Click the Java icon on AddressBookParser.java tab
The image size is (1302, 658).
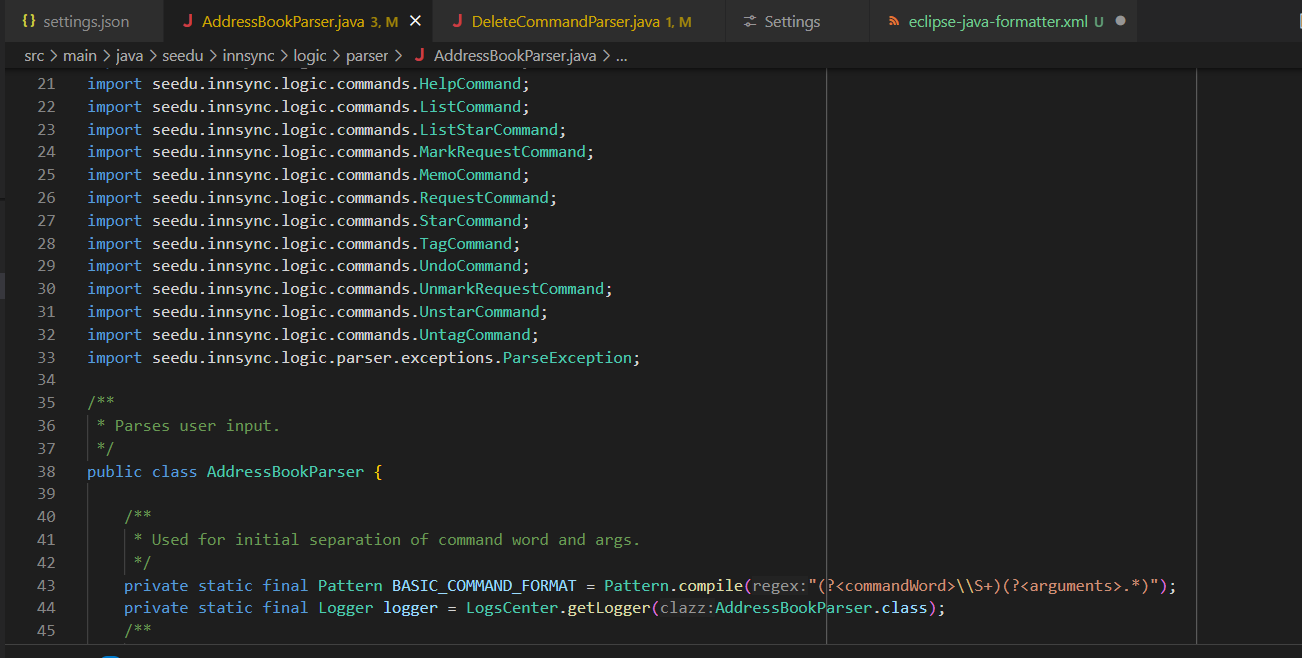click(x=187, y=21)
